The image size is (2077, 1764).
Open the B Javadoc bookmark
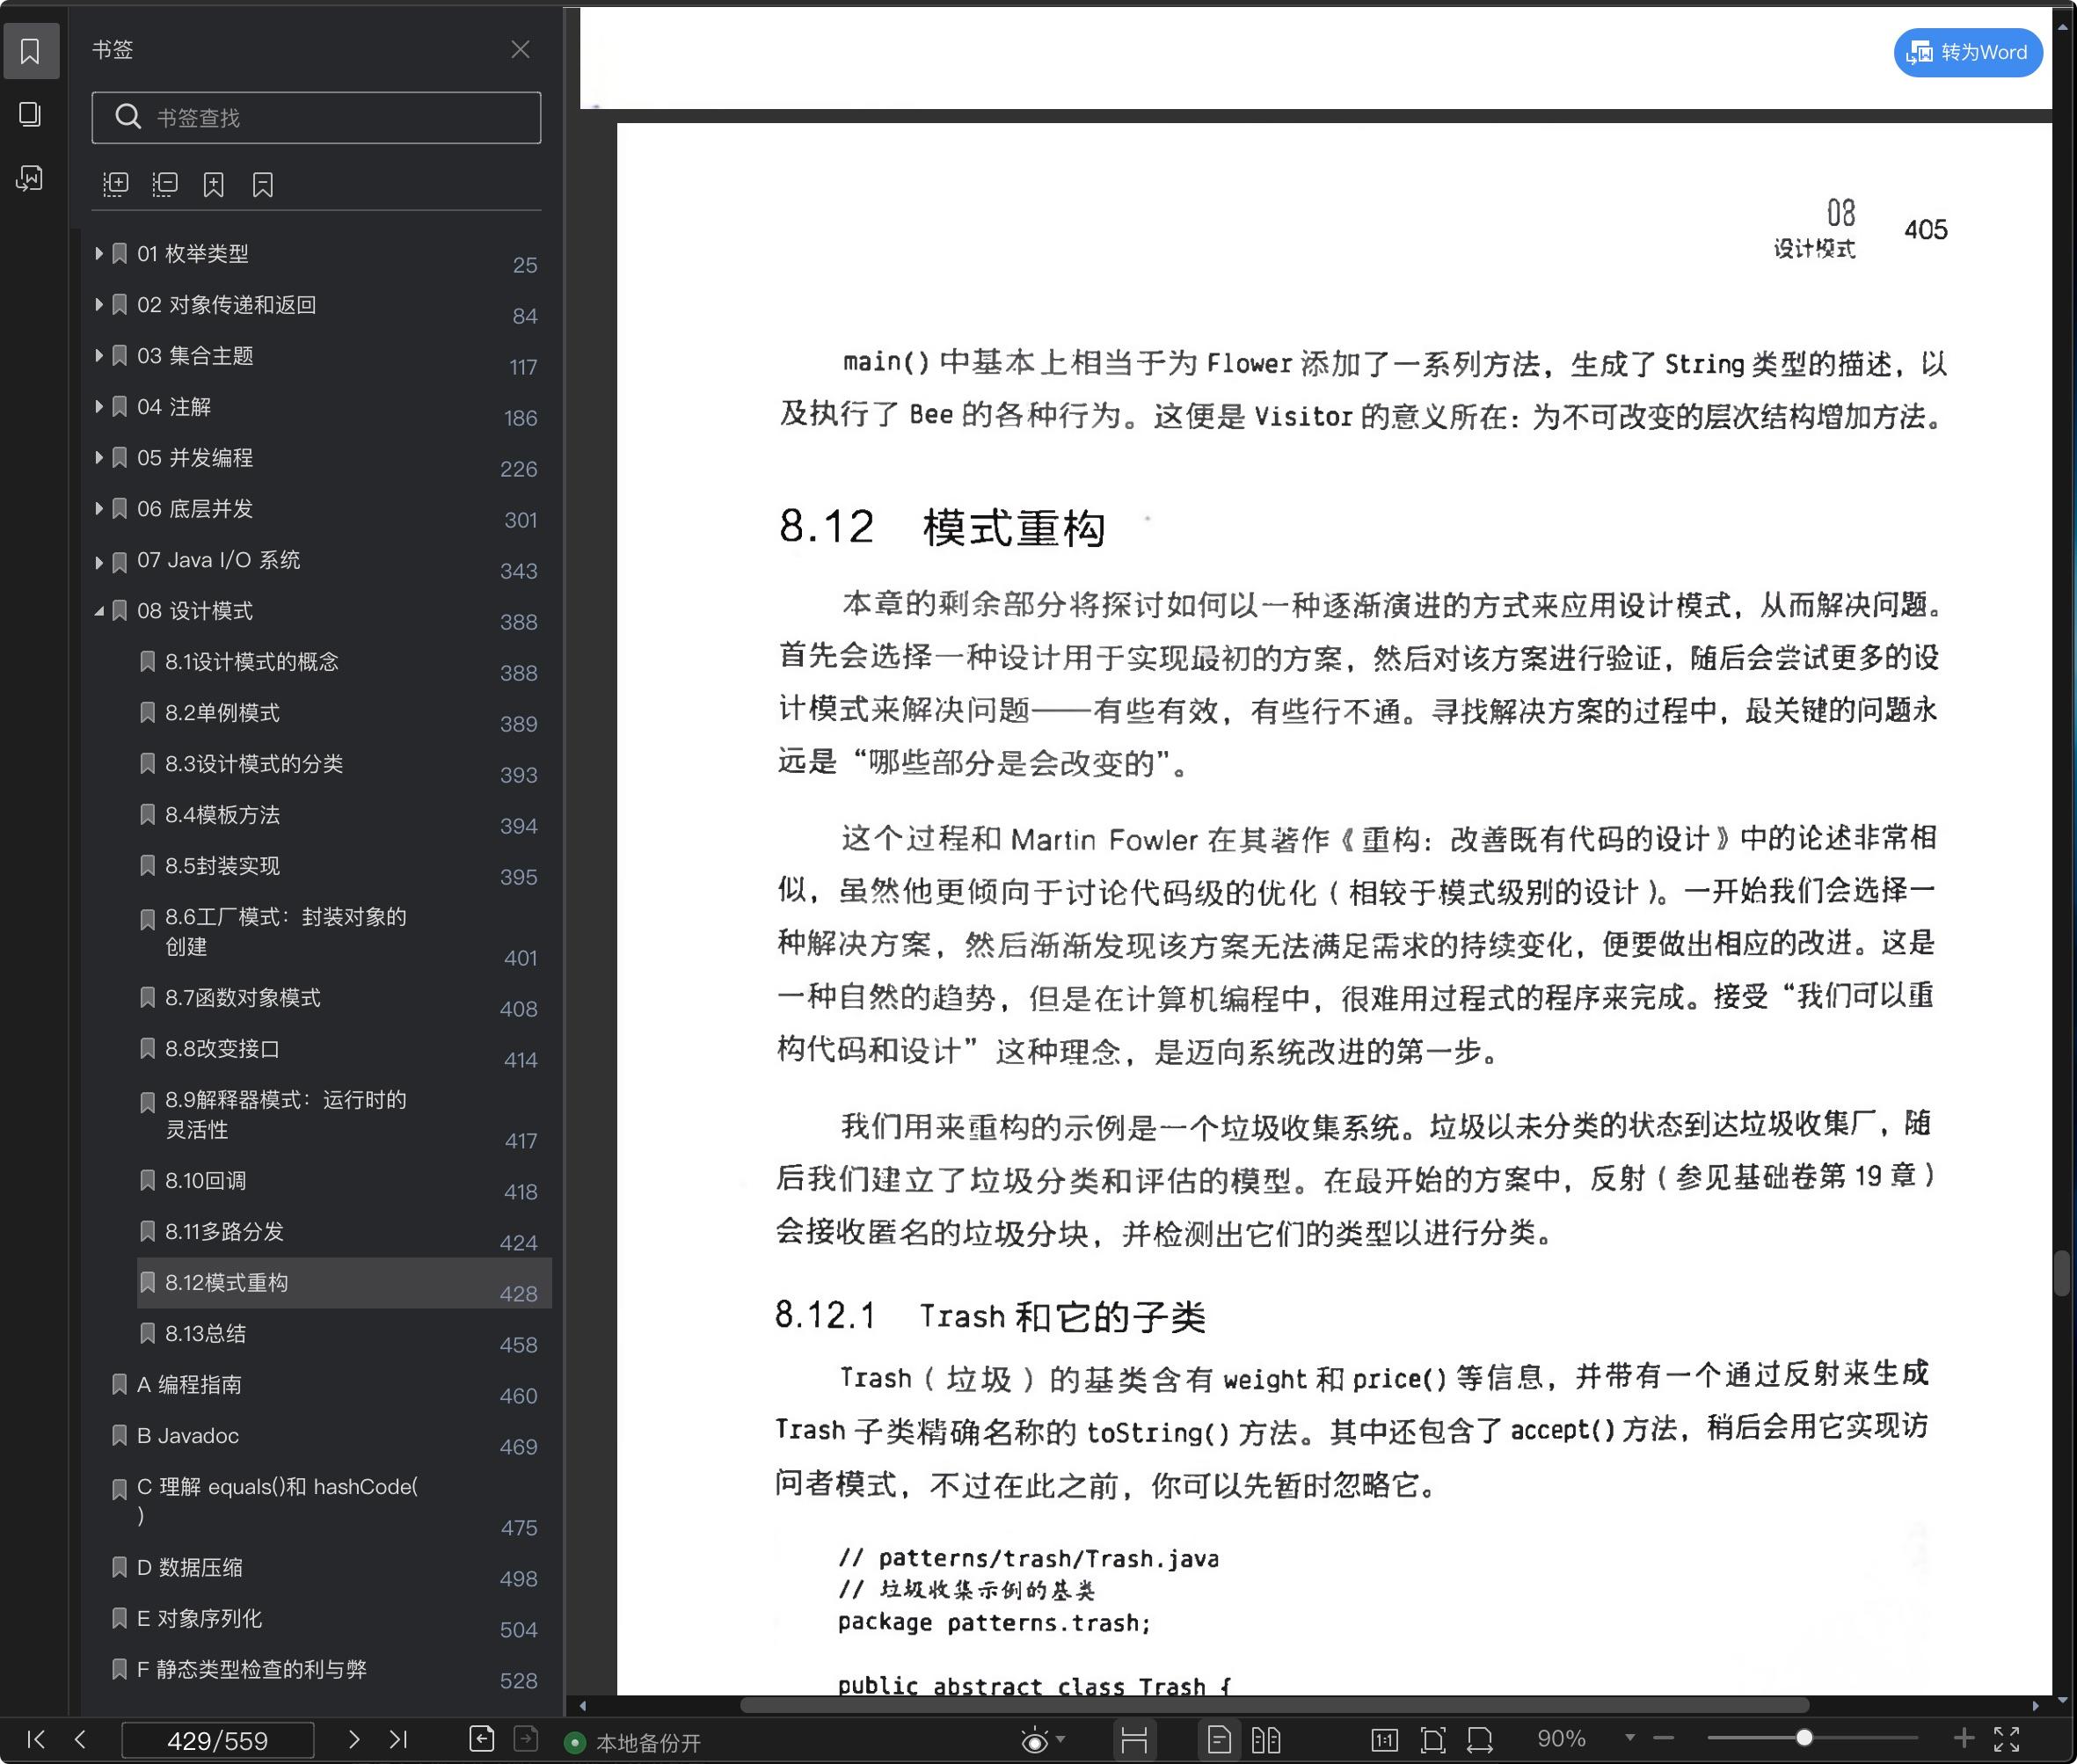coord(330,1436)
